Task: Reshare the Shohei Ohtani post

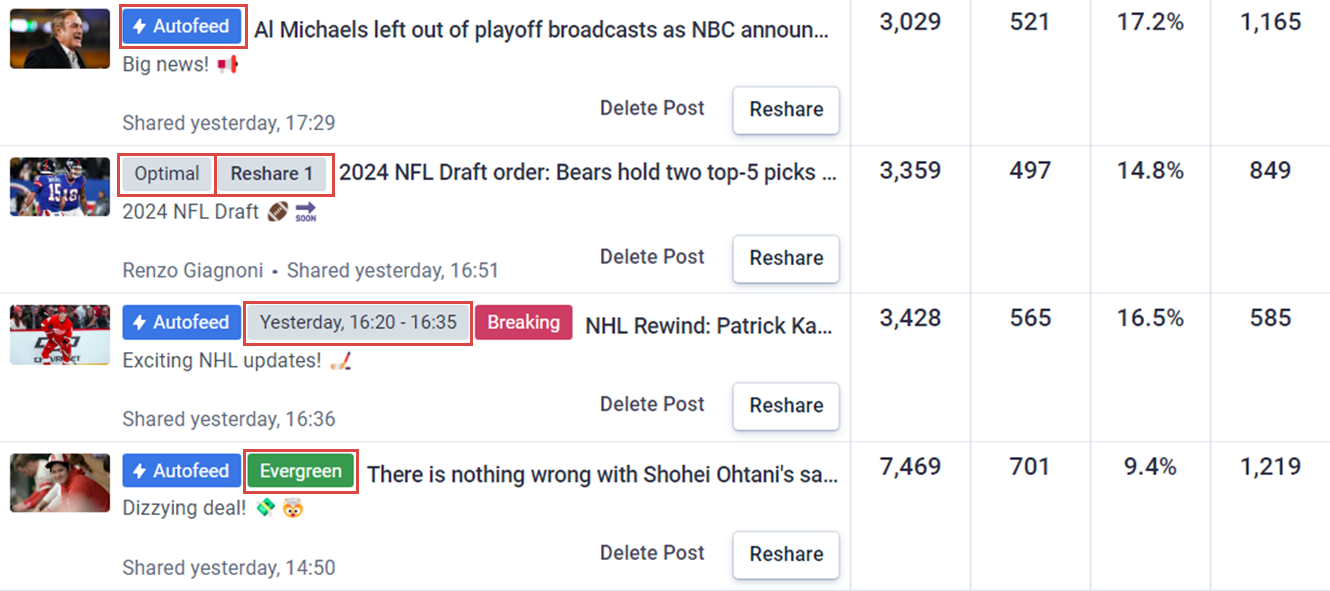Action: click(x=786, y=554)
